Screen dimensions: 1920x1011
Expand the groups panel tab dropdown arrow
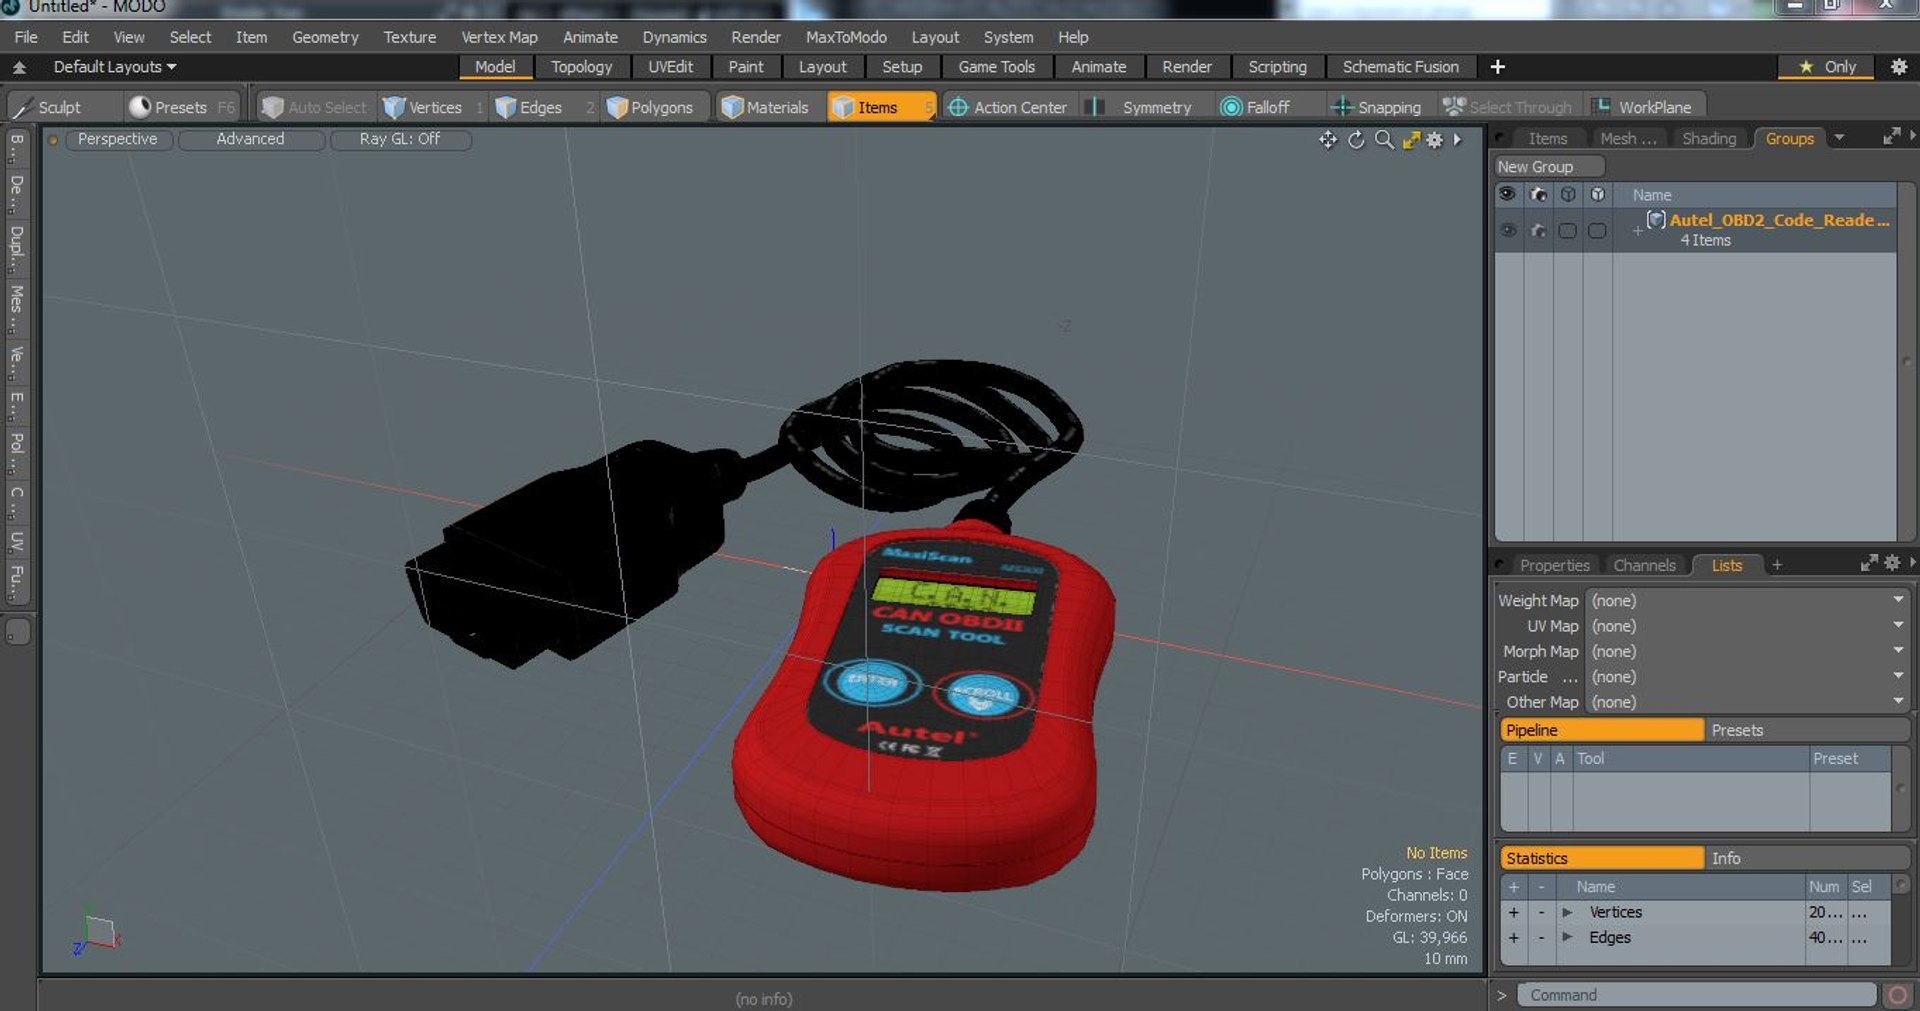[1839, 138]
